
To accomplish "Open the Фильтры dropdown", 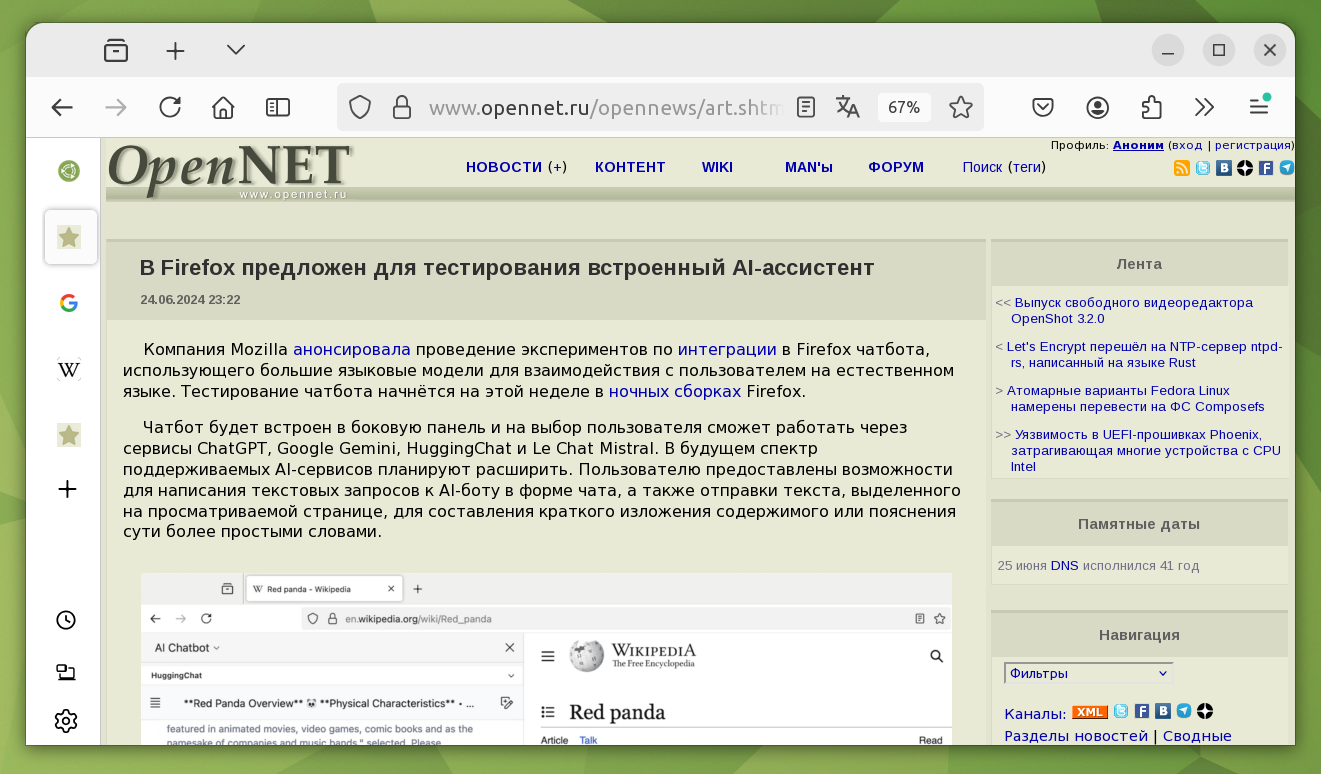I will pos(1088,673).
